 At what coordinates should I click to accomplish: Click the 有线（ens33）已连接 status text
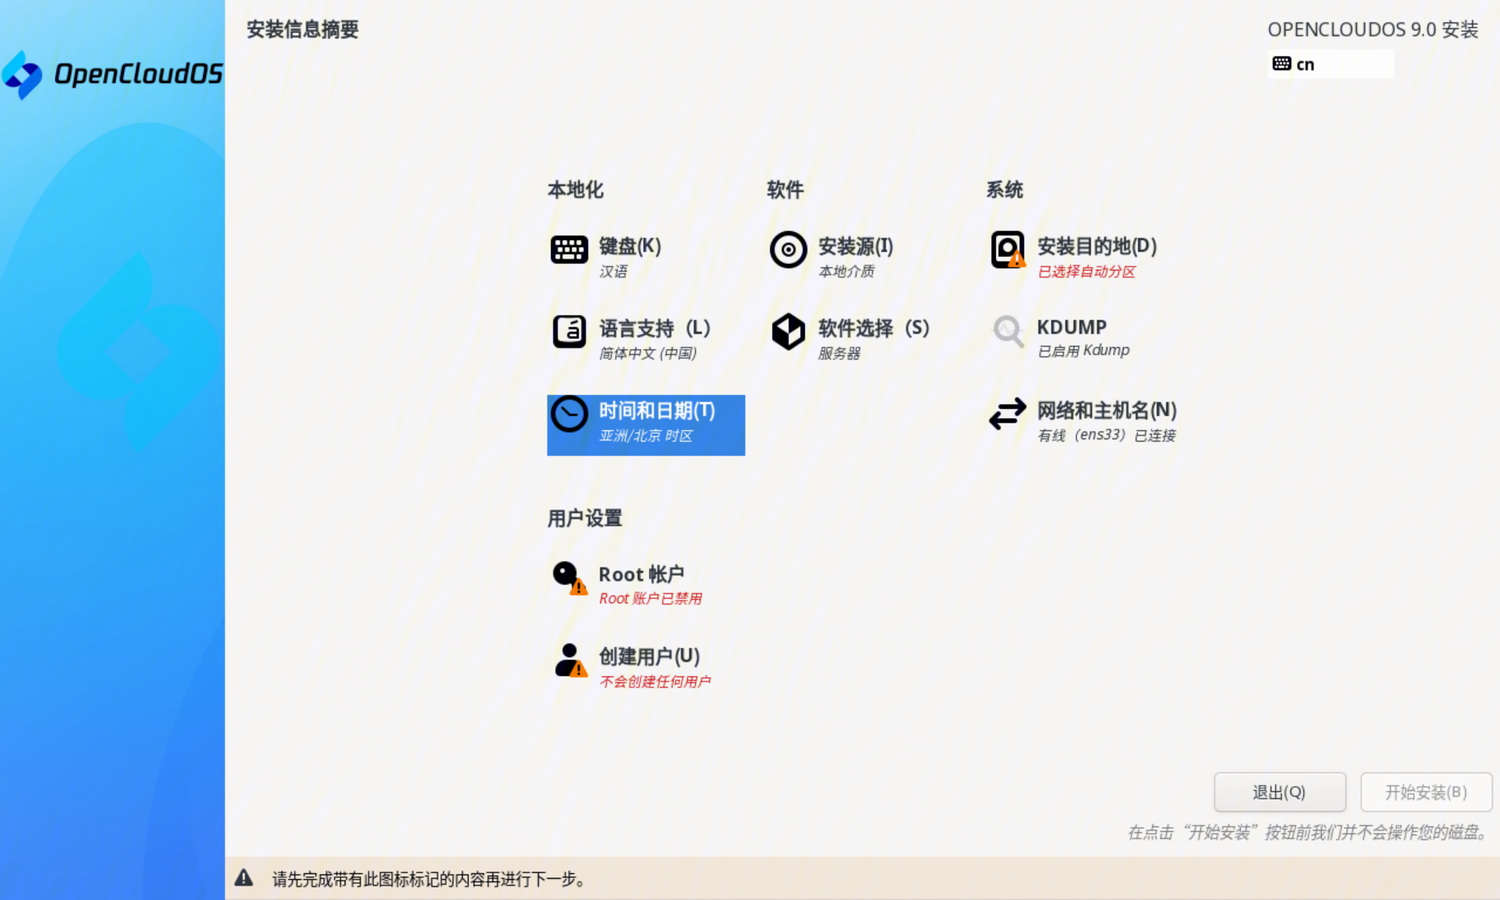pyautogui.click(x=1107, y=435)
